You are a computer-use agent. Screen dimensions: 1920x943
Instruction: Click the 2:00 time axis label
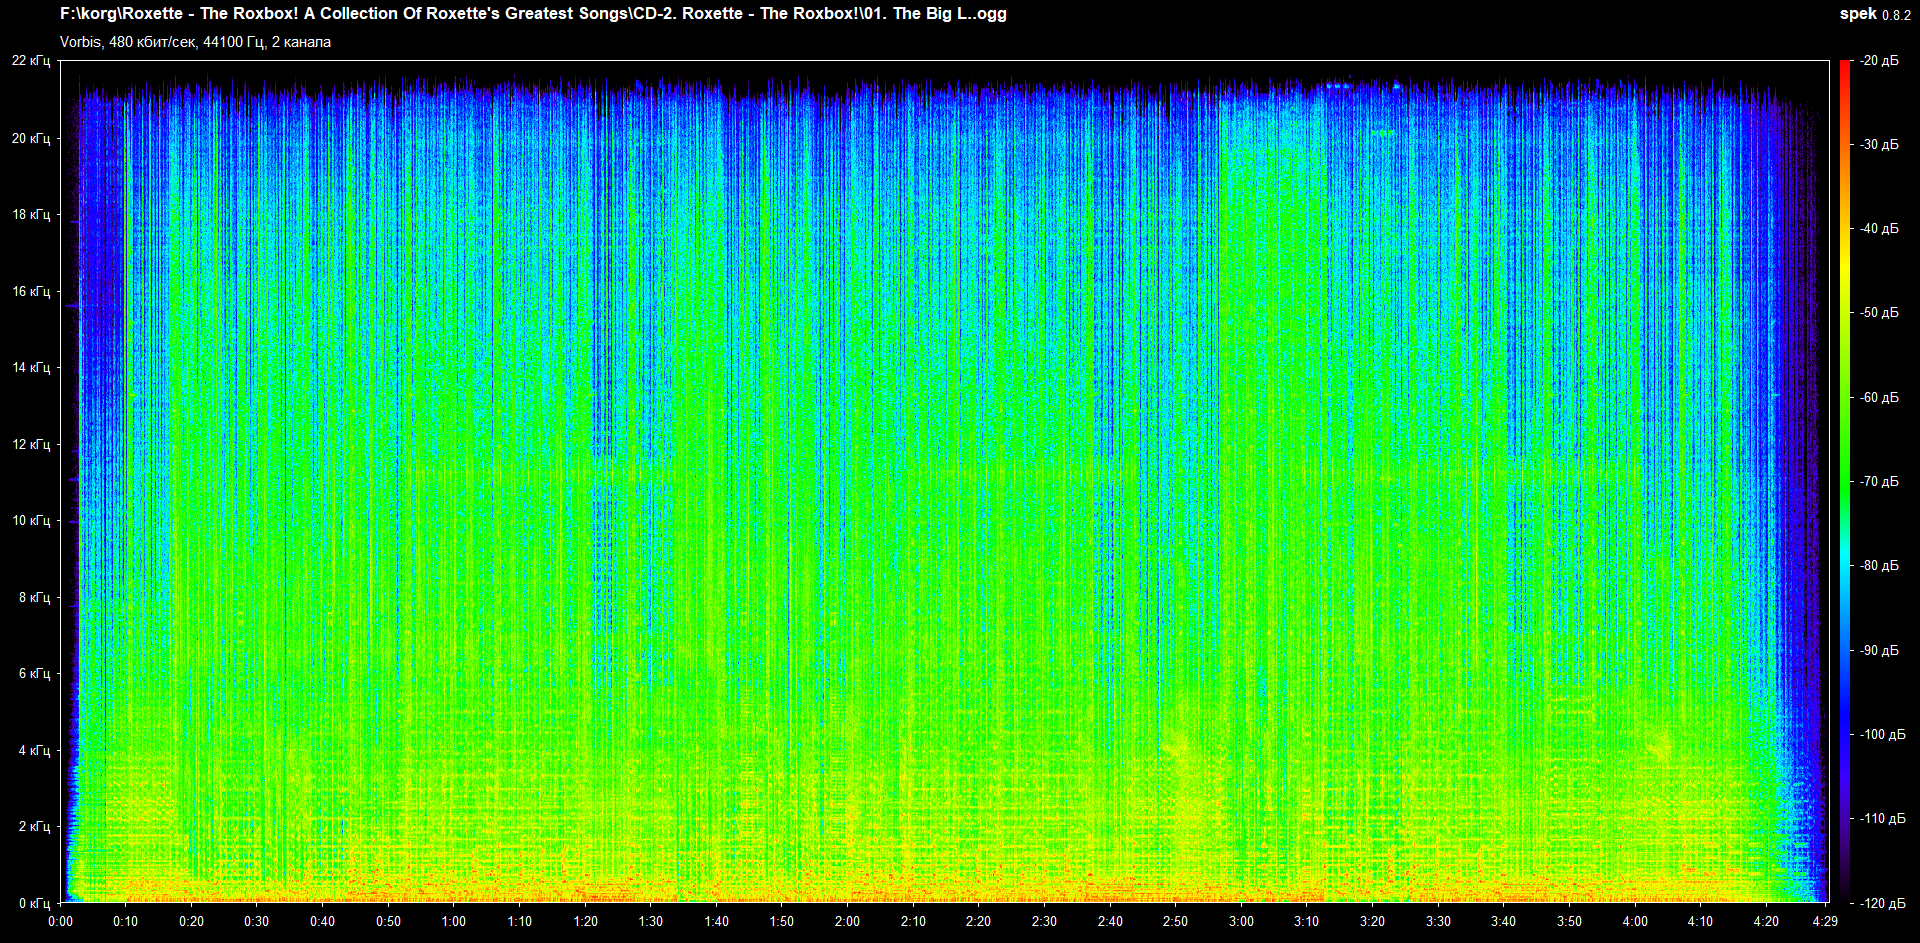point(847,921)
